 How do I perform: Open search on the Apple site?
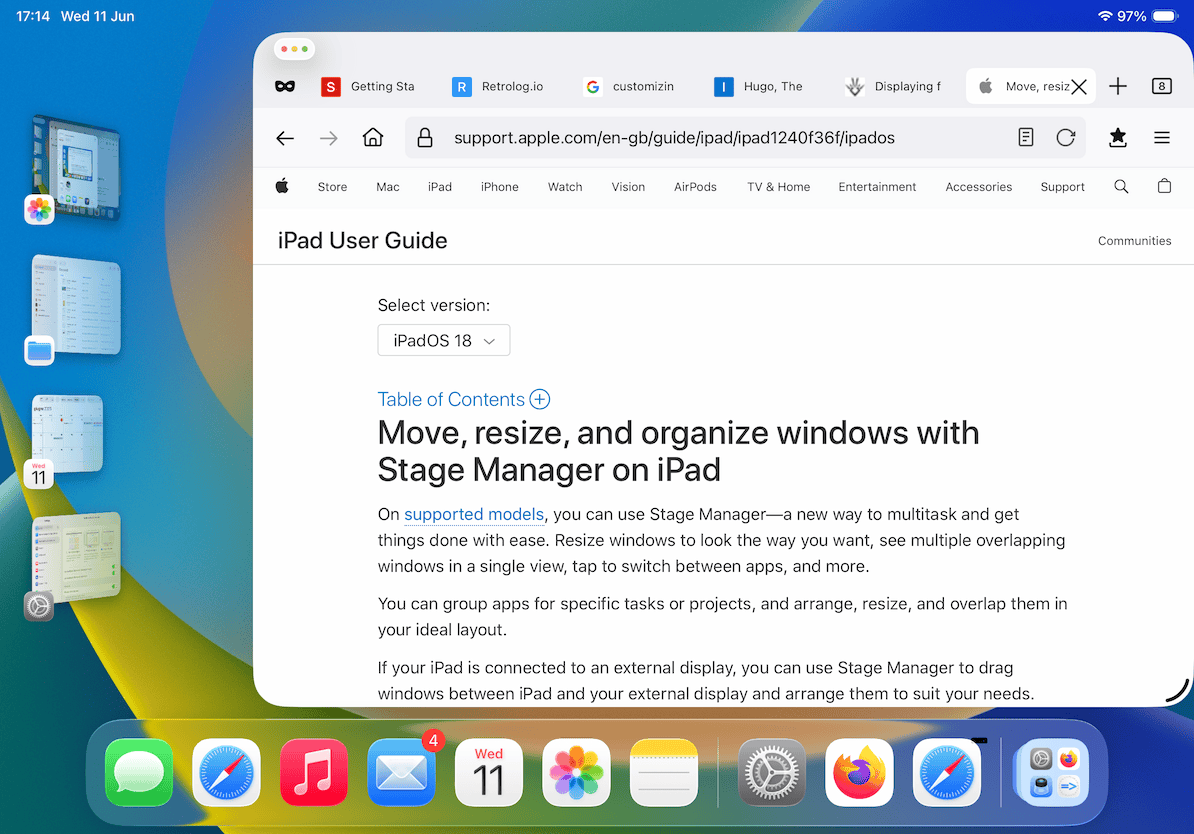pyautogui.click(x=1121, y=186)
